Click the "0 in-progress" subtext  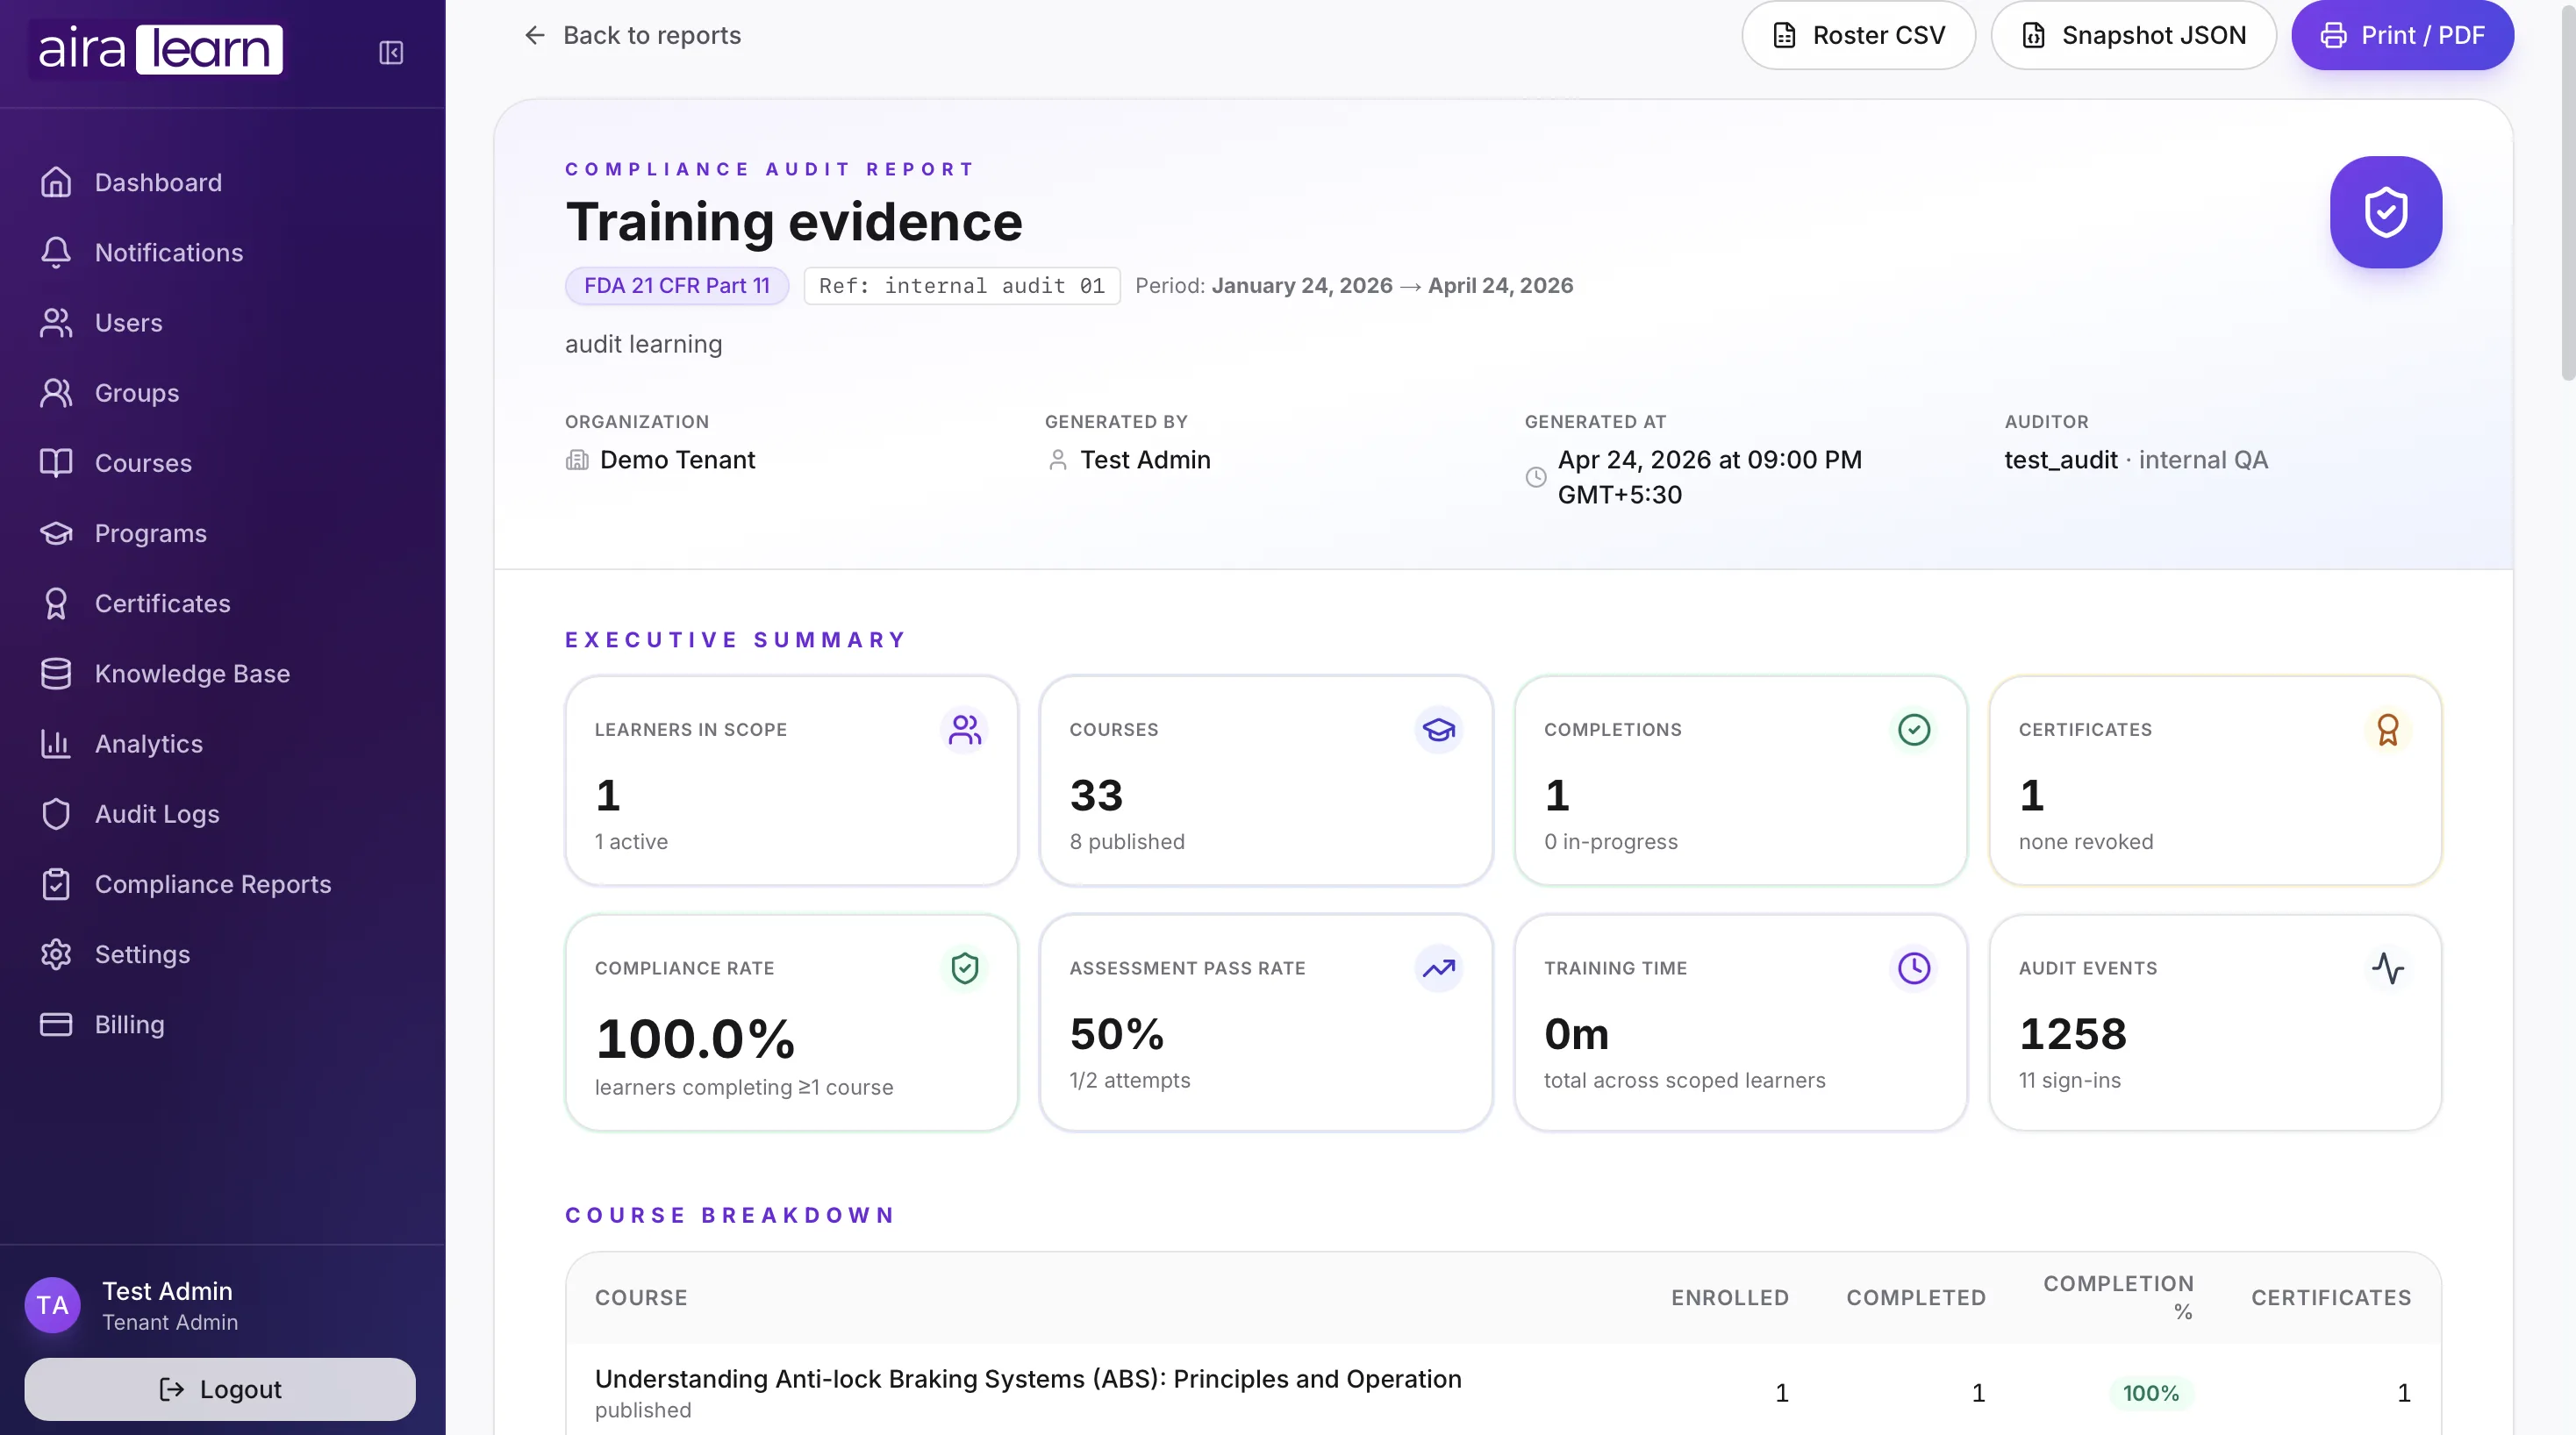[x=1611, y=842]
